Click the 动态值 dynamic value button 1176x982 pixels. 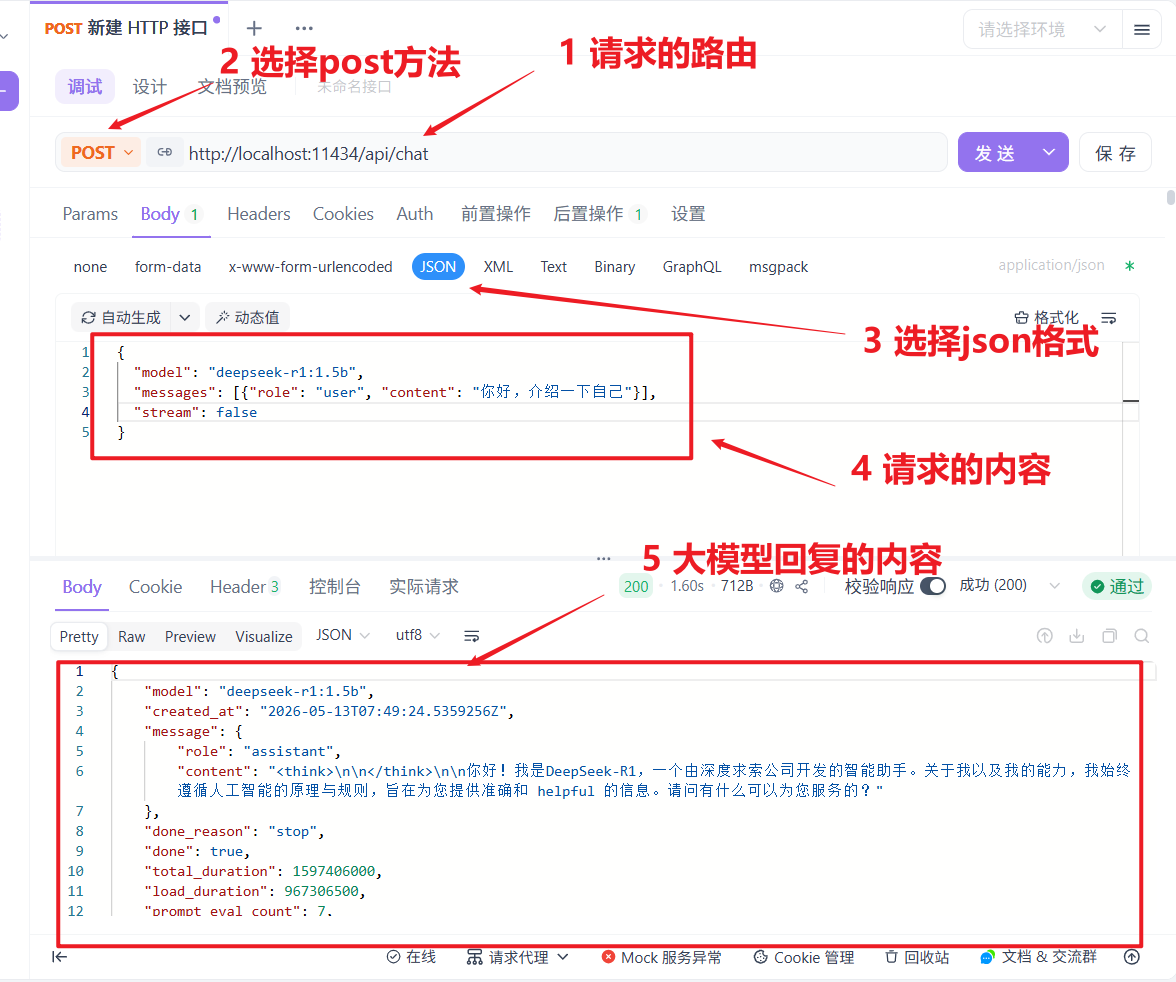pos(248,317)
